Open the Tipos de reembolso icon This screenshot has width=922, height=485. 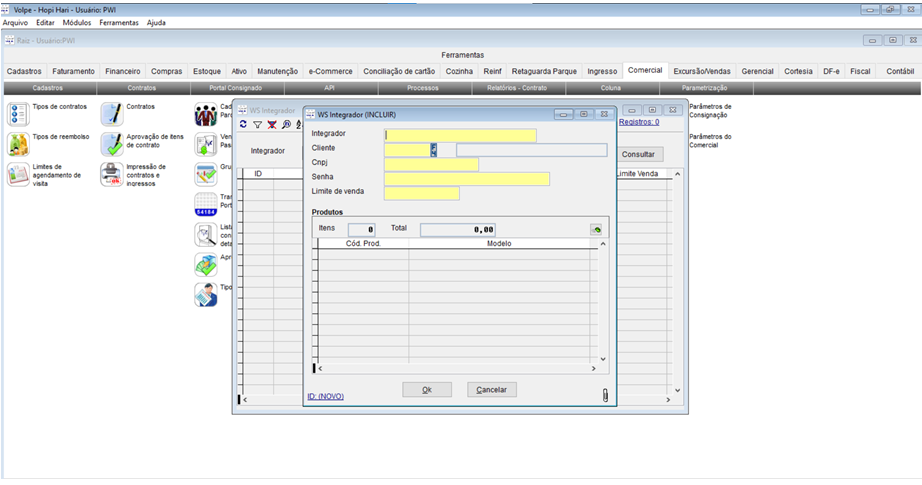tap(18, 144)
